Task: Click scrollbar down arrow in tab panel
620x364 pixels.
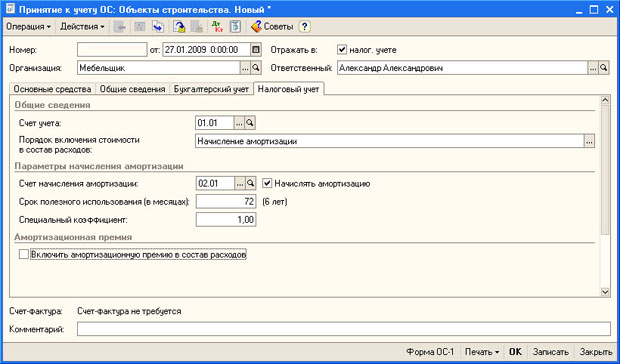Action: 605,292
